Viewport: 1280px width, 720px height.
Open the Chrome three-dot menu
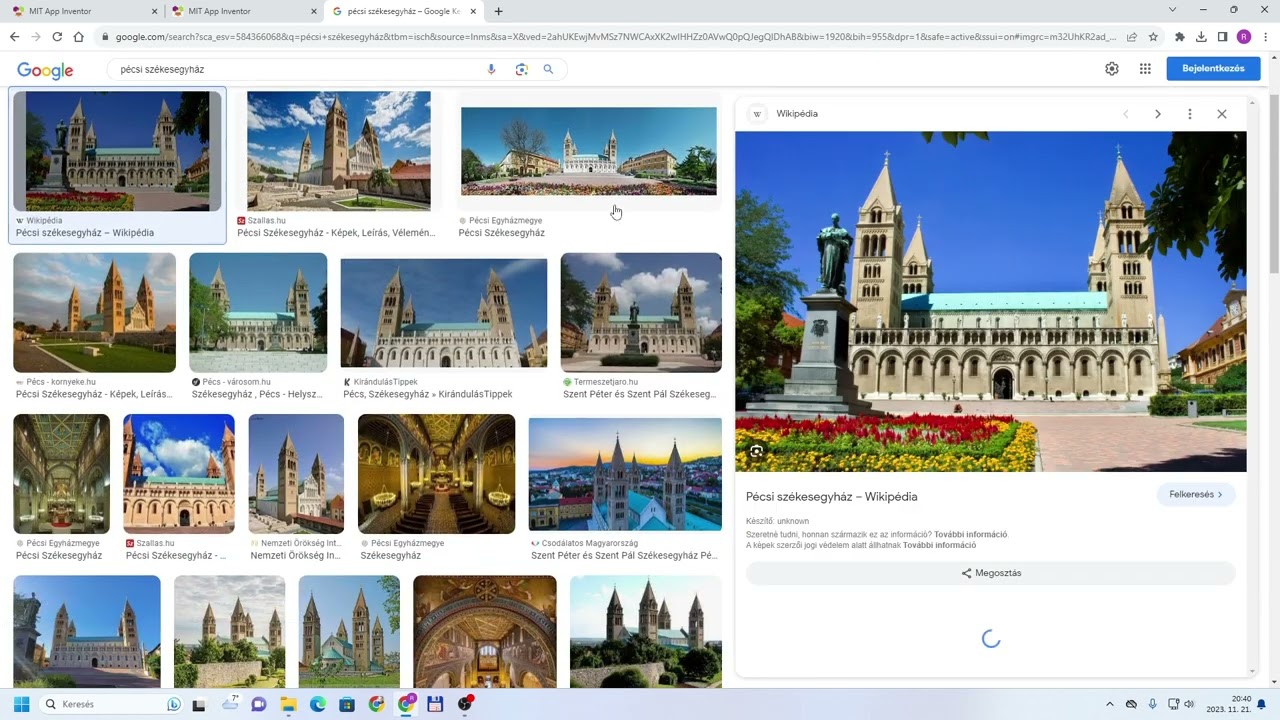coord(1264,37)
